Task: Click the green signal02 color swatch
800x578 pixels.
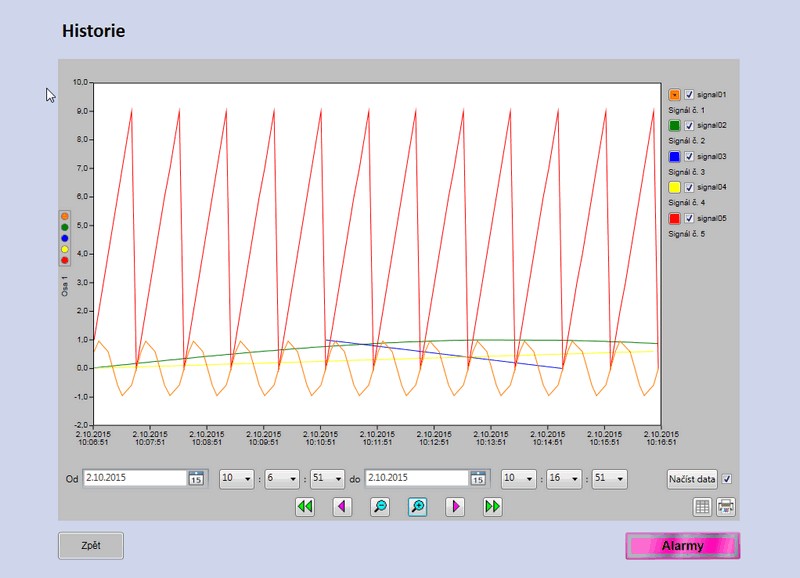Action: click(x=674, y=125)
